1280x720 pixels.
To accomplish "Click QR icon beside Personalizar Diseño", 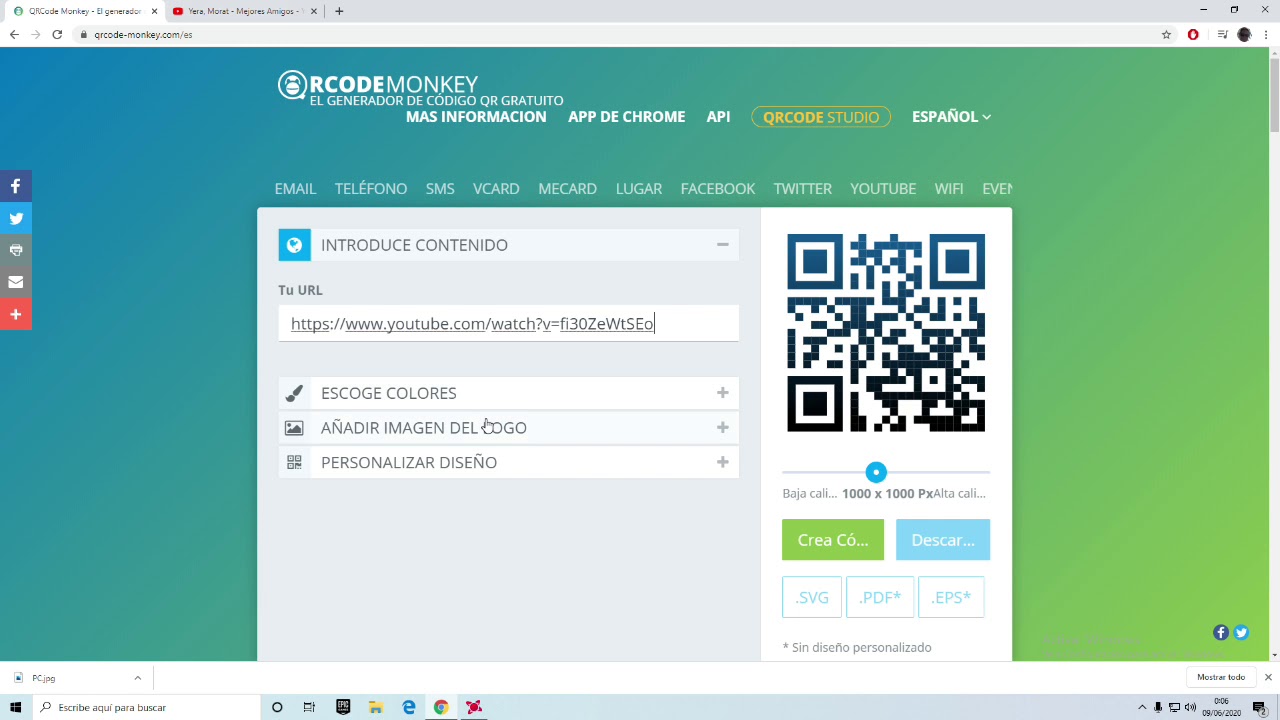I will coord(294,462).
